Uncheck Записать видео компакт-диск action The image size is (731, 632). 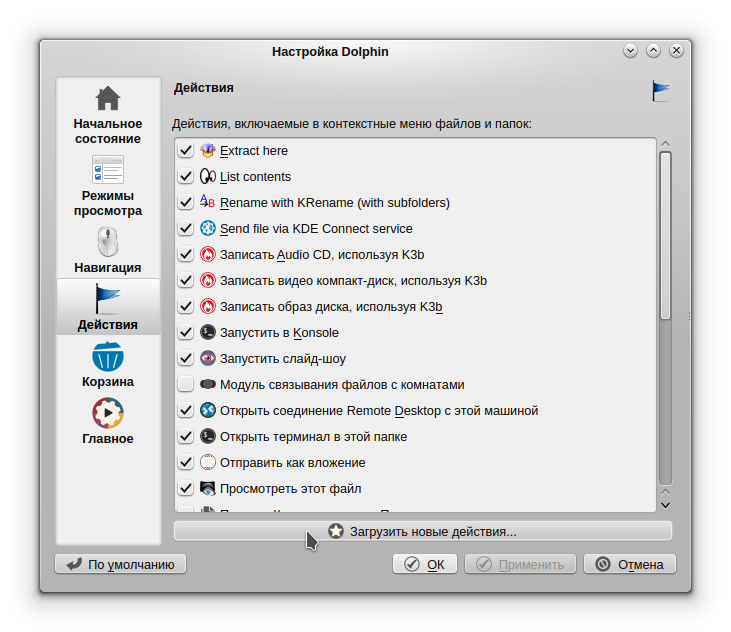coord(186,281)
